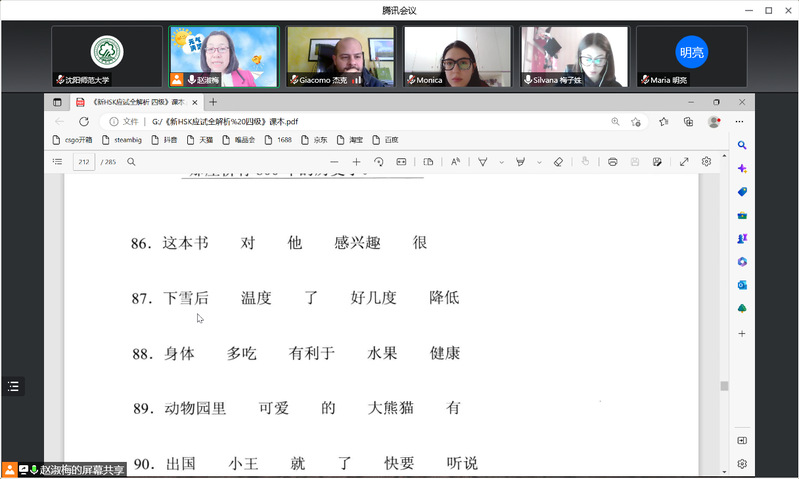Select the 新HSK应试全解析 PDF tab
The width and height of the screenshot is (799, 479).
[137, 102]
